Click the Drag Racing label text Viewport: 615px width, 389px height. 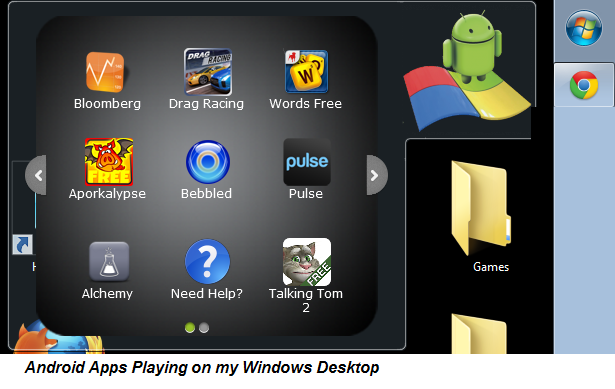pos(206,104)
